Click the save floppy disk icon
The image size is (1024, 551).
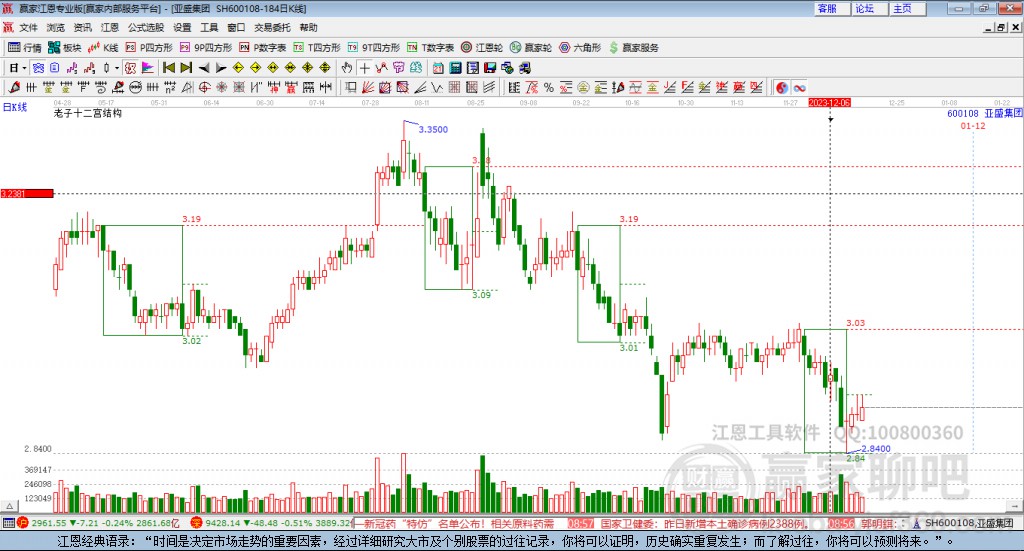pos(490,68)
